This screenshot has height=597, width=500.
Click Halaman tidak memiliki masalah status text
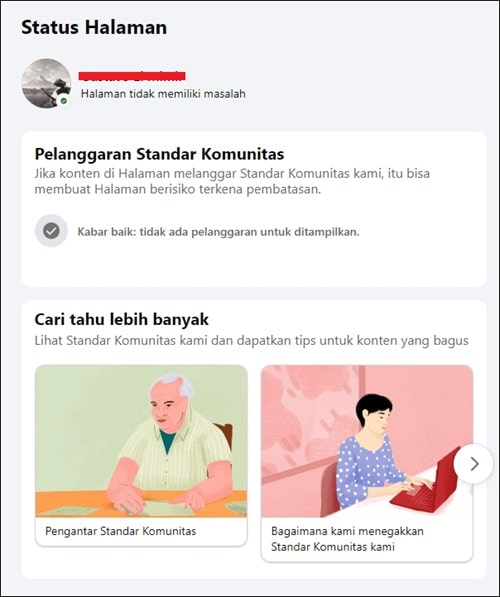pos(163,94)
